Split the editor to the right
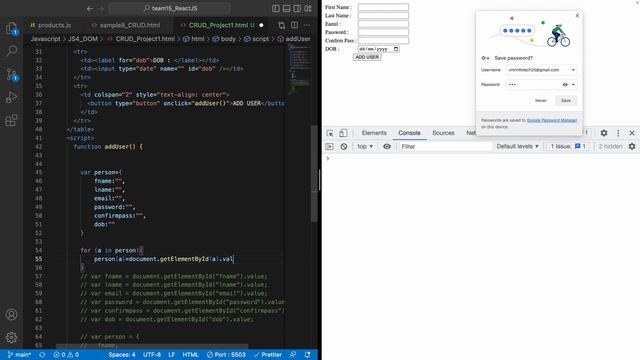 point(294,25)
